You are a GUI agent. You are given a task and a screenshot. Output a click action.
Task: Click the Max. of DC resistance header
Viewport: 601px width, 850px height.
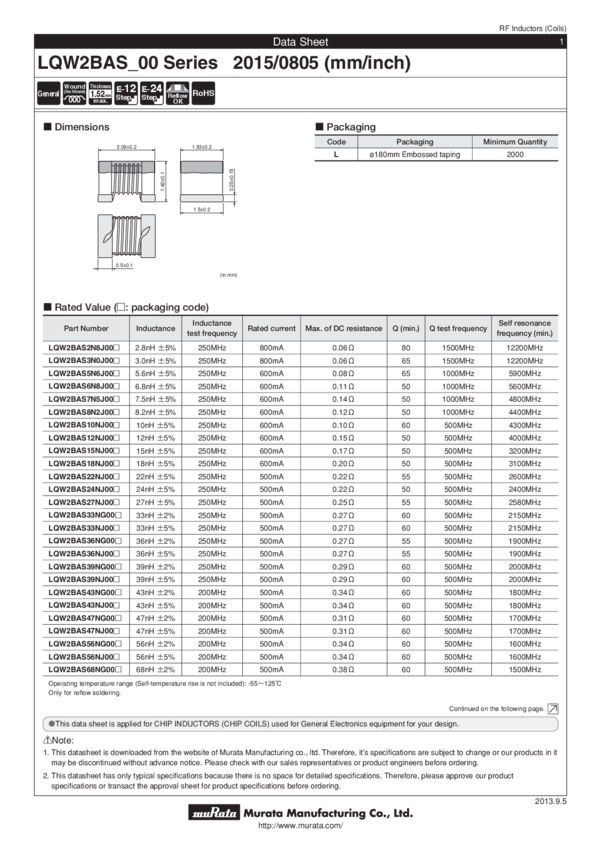344,329
